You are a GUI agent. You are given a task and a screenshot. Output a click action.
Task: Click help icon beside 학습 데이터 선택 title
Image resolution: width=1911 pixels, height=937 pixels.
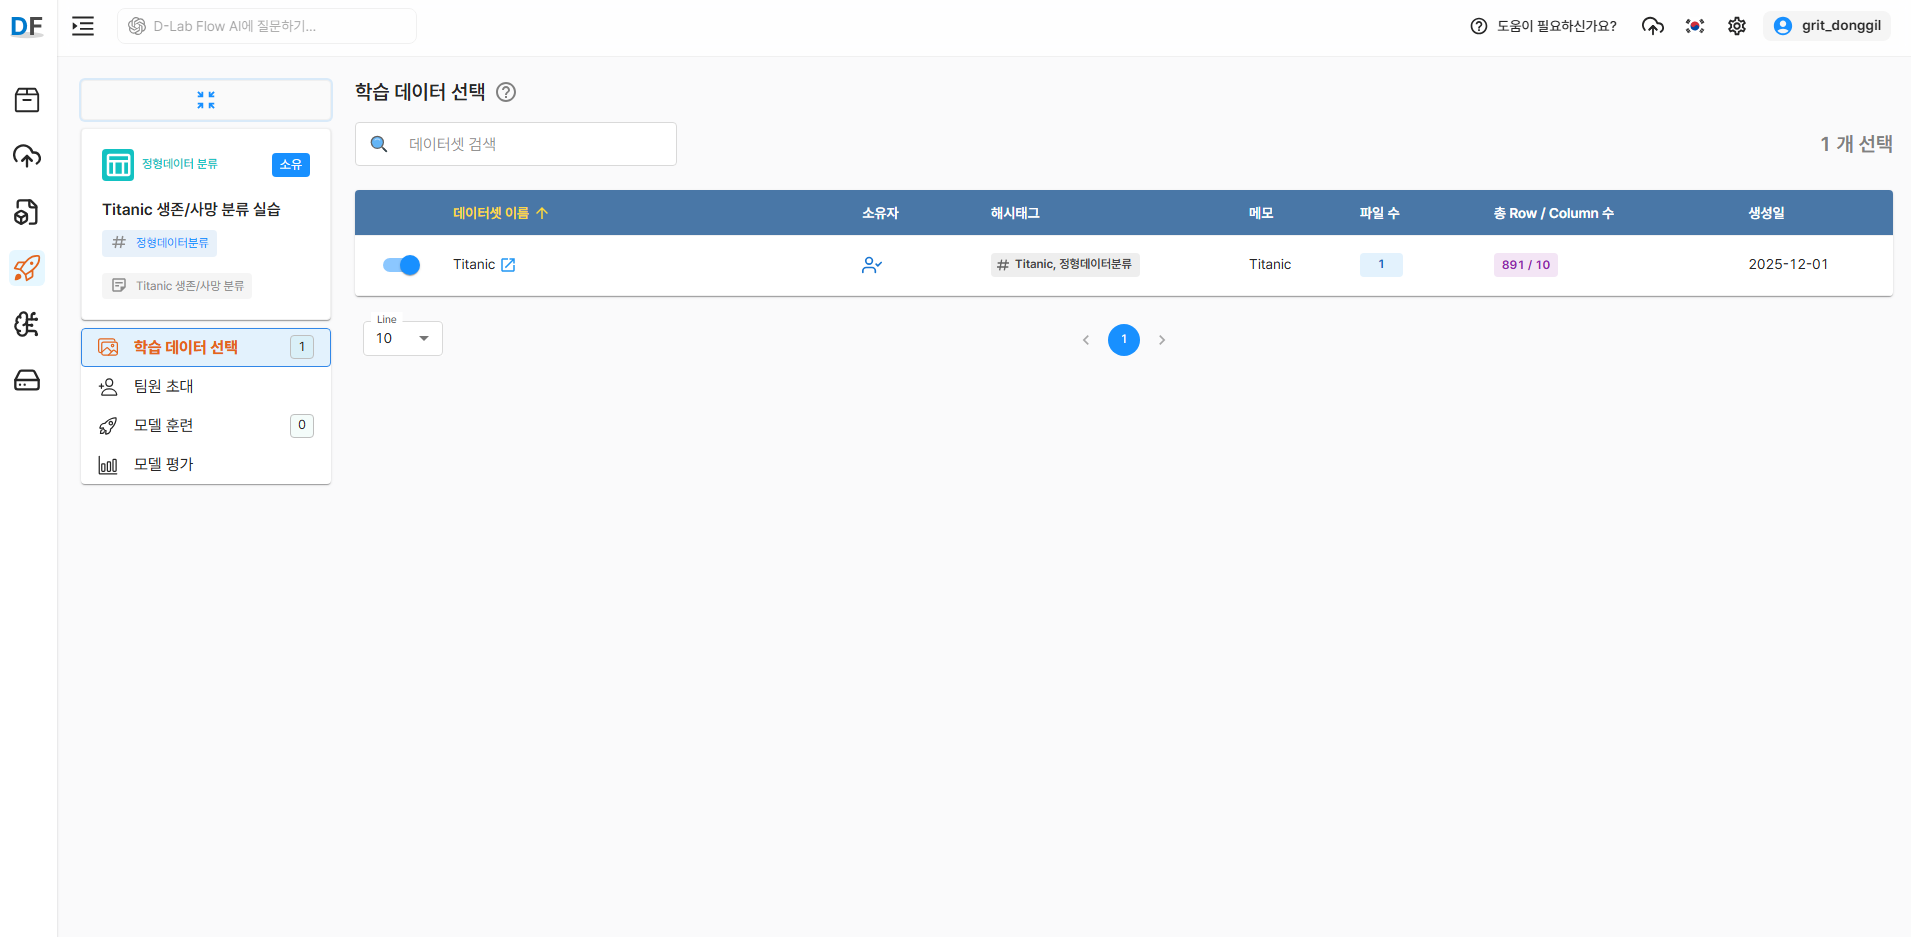coord(506,92)
